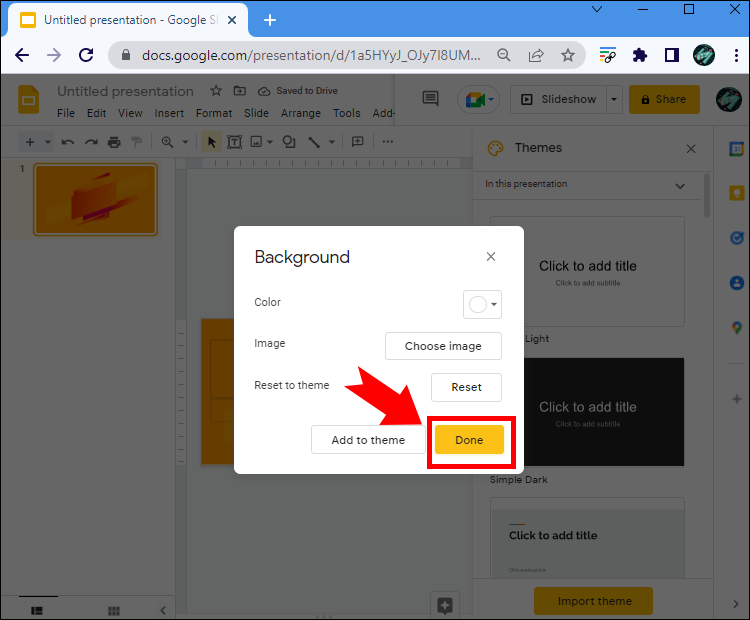Click Get add-ons plus icon
This screenshot has height=620, width=750.
(737, 399)
